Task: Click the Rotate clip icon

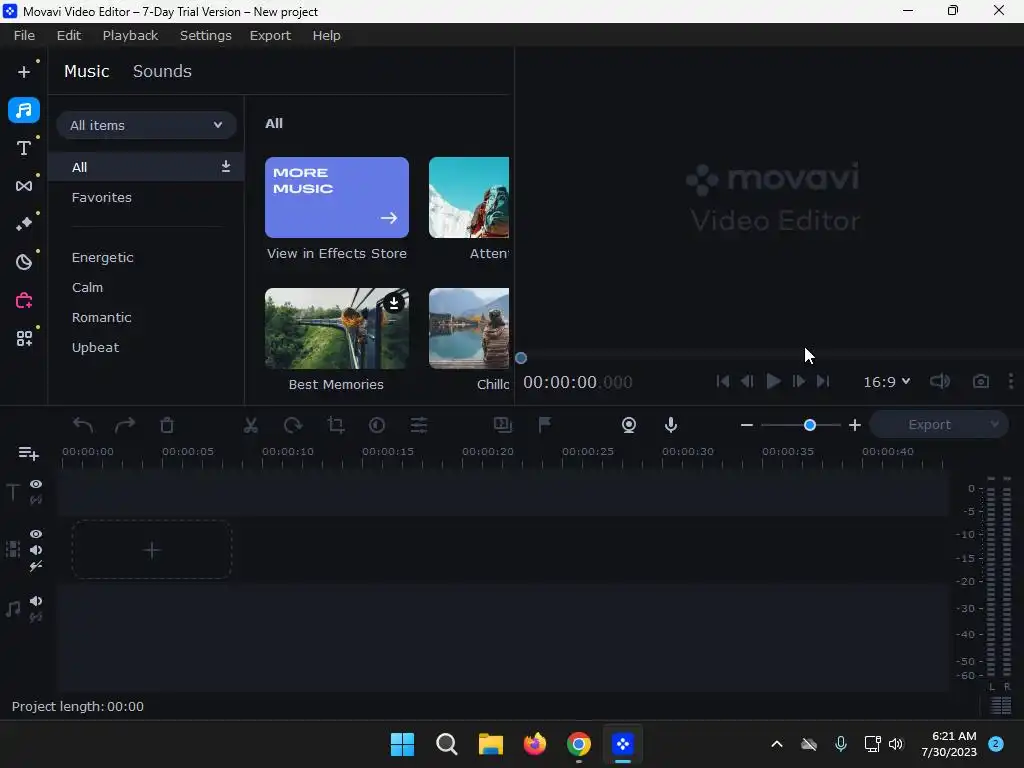Action: tap(293, 425)
